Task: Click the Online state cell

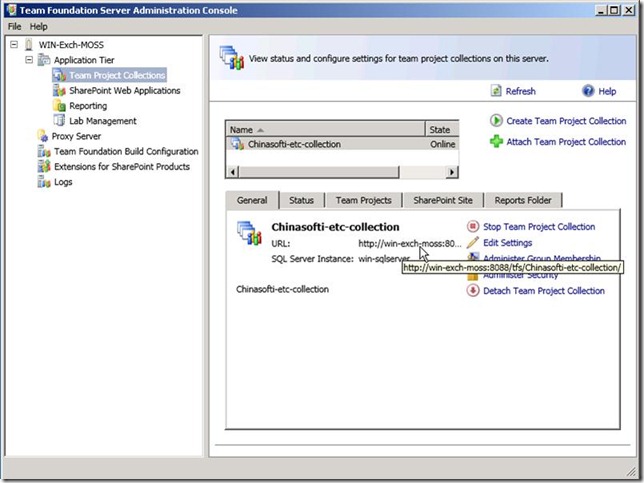Action: 442,144
